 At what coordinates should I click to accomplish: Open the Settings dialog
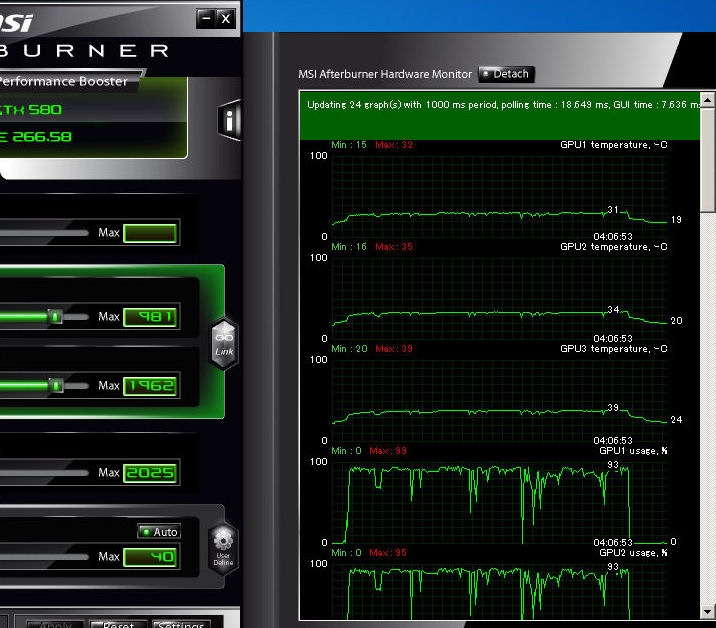tap(181, 624)
